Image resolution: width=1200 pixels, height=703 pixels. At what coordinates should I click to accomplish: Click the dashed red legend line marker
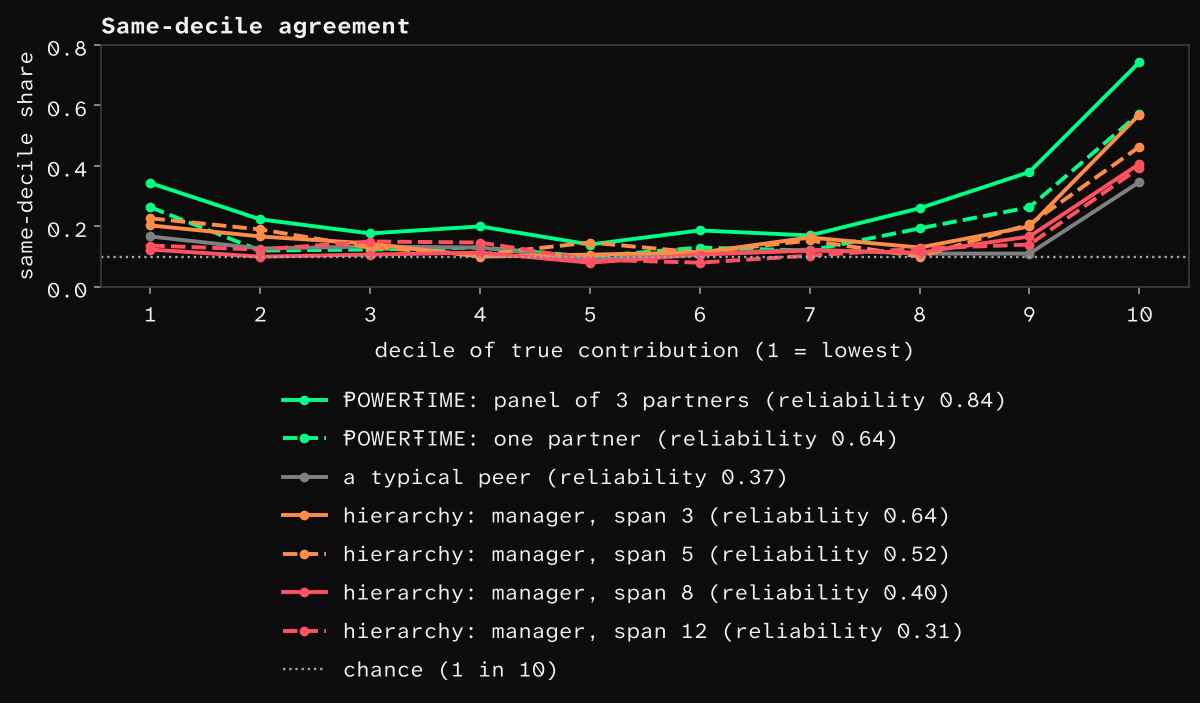(304, 631)
